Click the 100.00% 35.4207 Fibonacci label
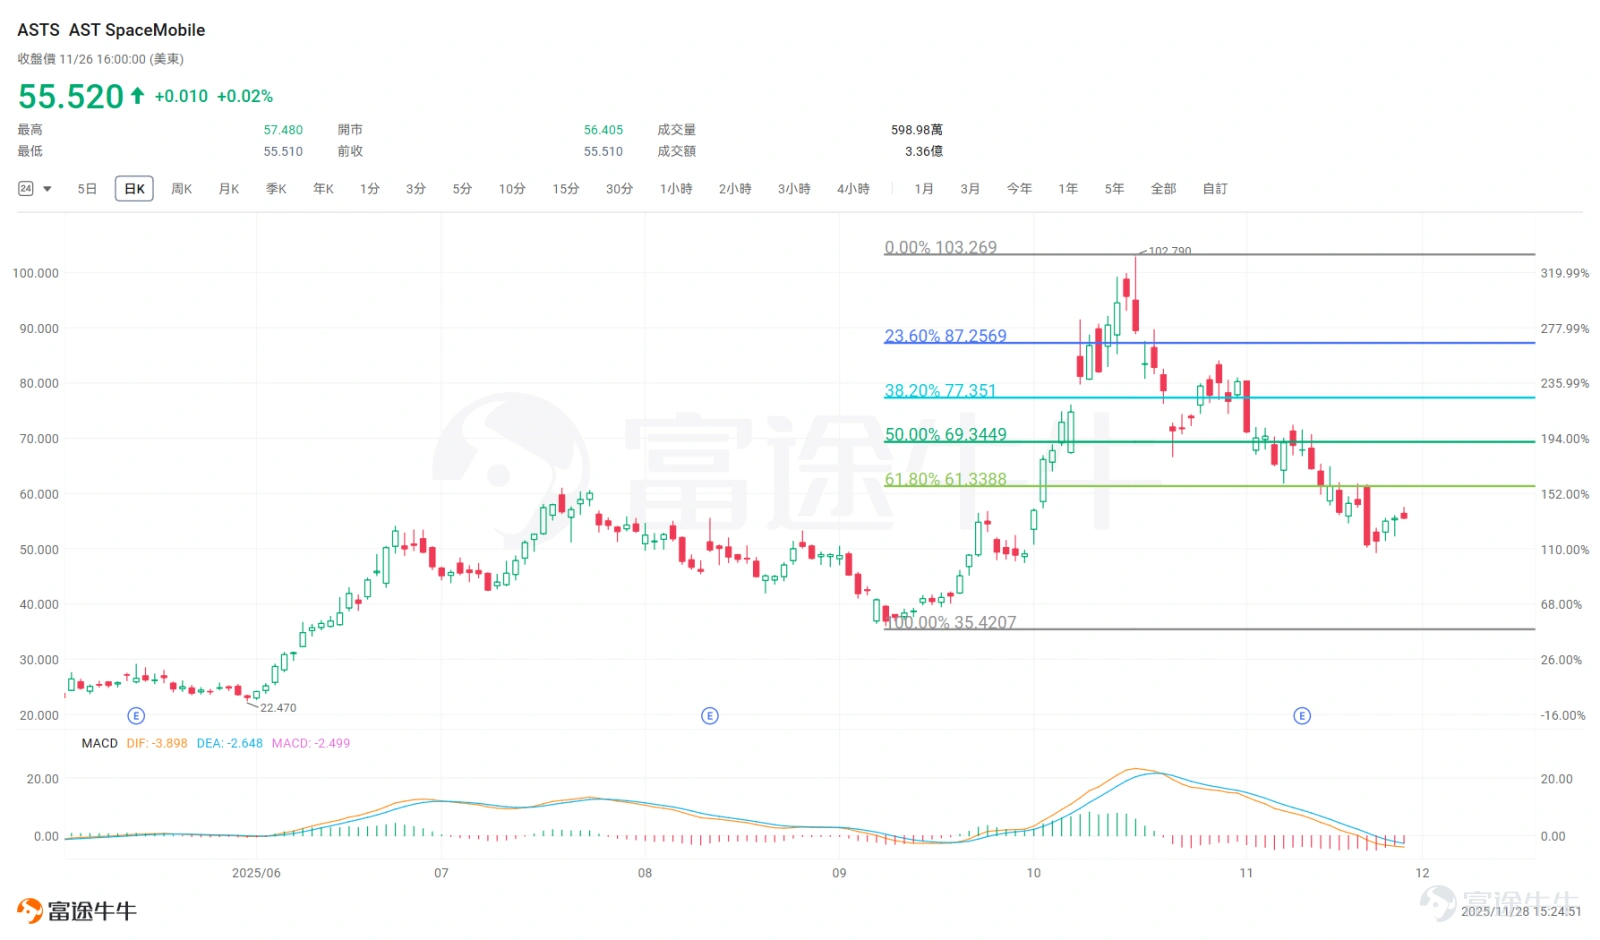This screenshot has height=940, width=1600. pyautogui.click(x=950, y=622)
